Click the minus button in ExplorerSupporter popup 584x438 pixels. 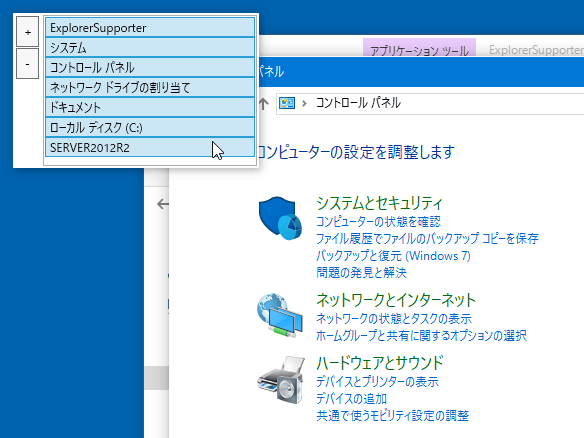point(28,64)
